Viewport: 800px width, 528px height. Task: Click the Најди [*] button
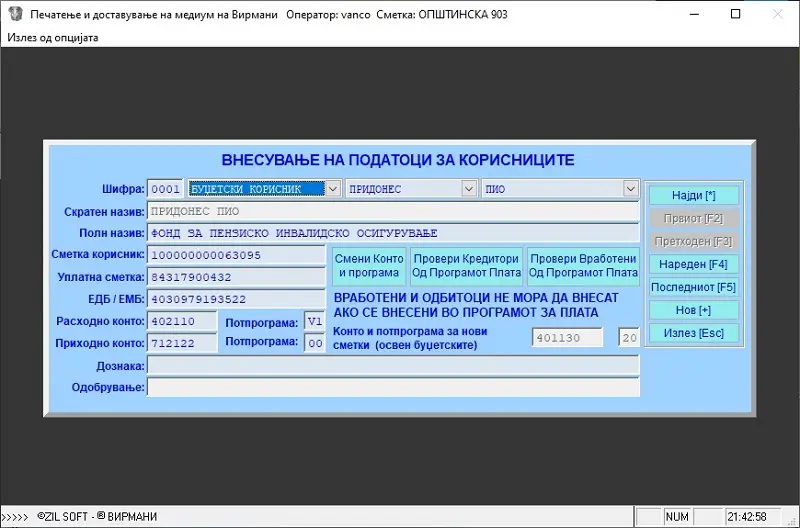(693, 195)
